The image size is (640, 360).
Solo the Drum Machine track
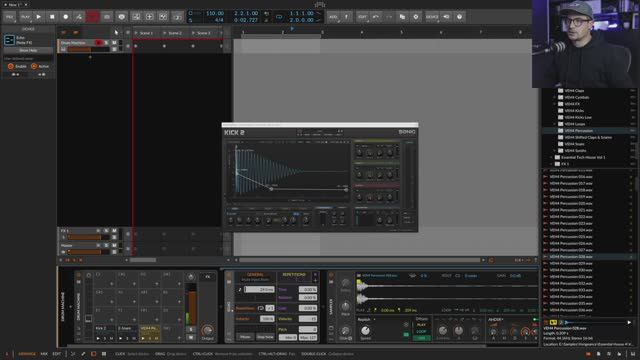coord(107,42)
